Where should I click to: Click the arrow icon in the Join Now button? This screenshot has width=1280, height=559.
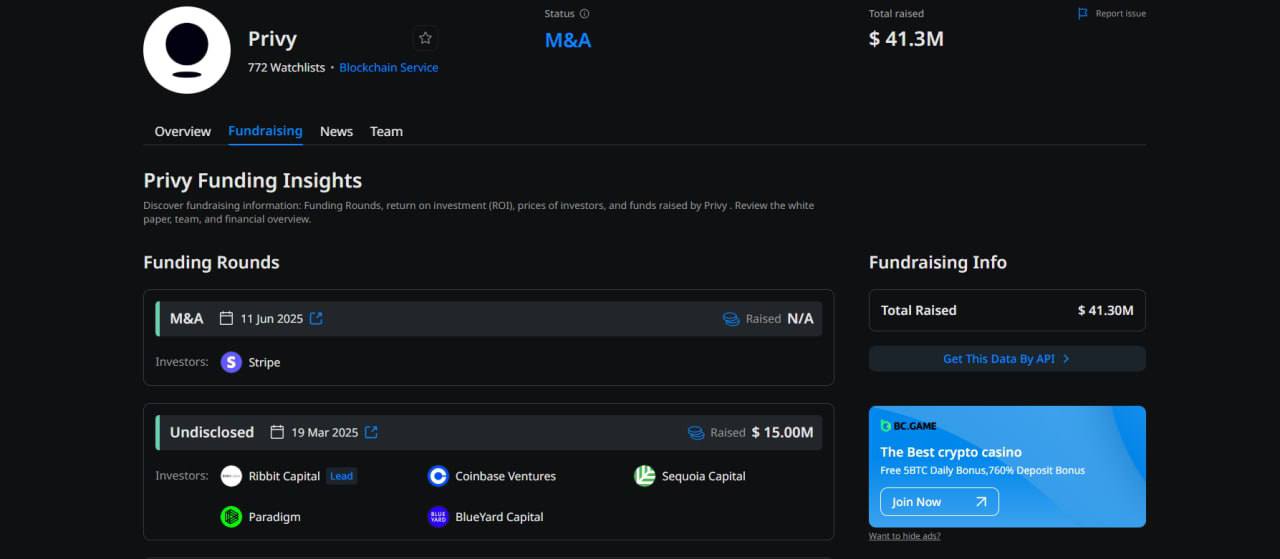(x=980, y=502)
